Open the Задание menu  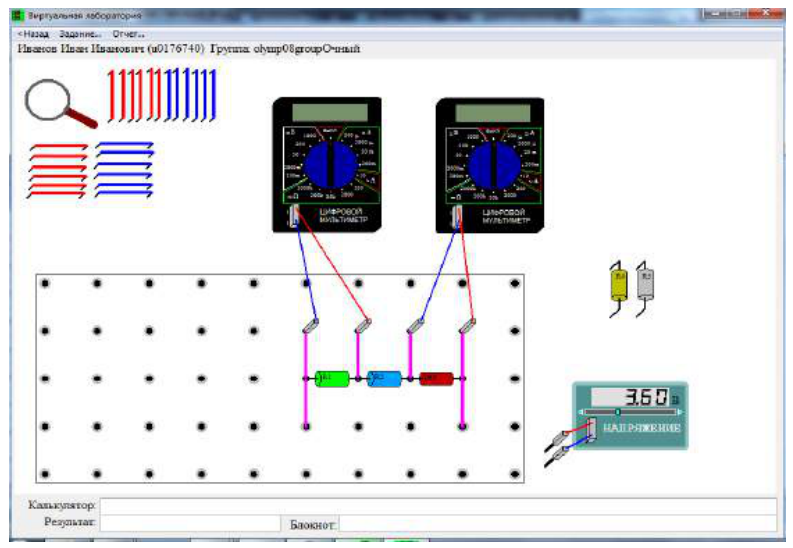point(80,34)
